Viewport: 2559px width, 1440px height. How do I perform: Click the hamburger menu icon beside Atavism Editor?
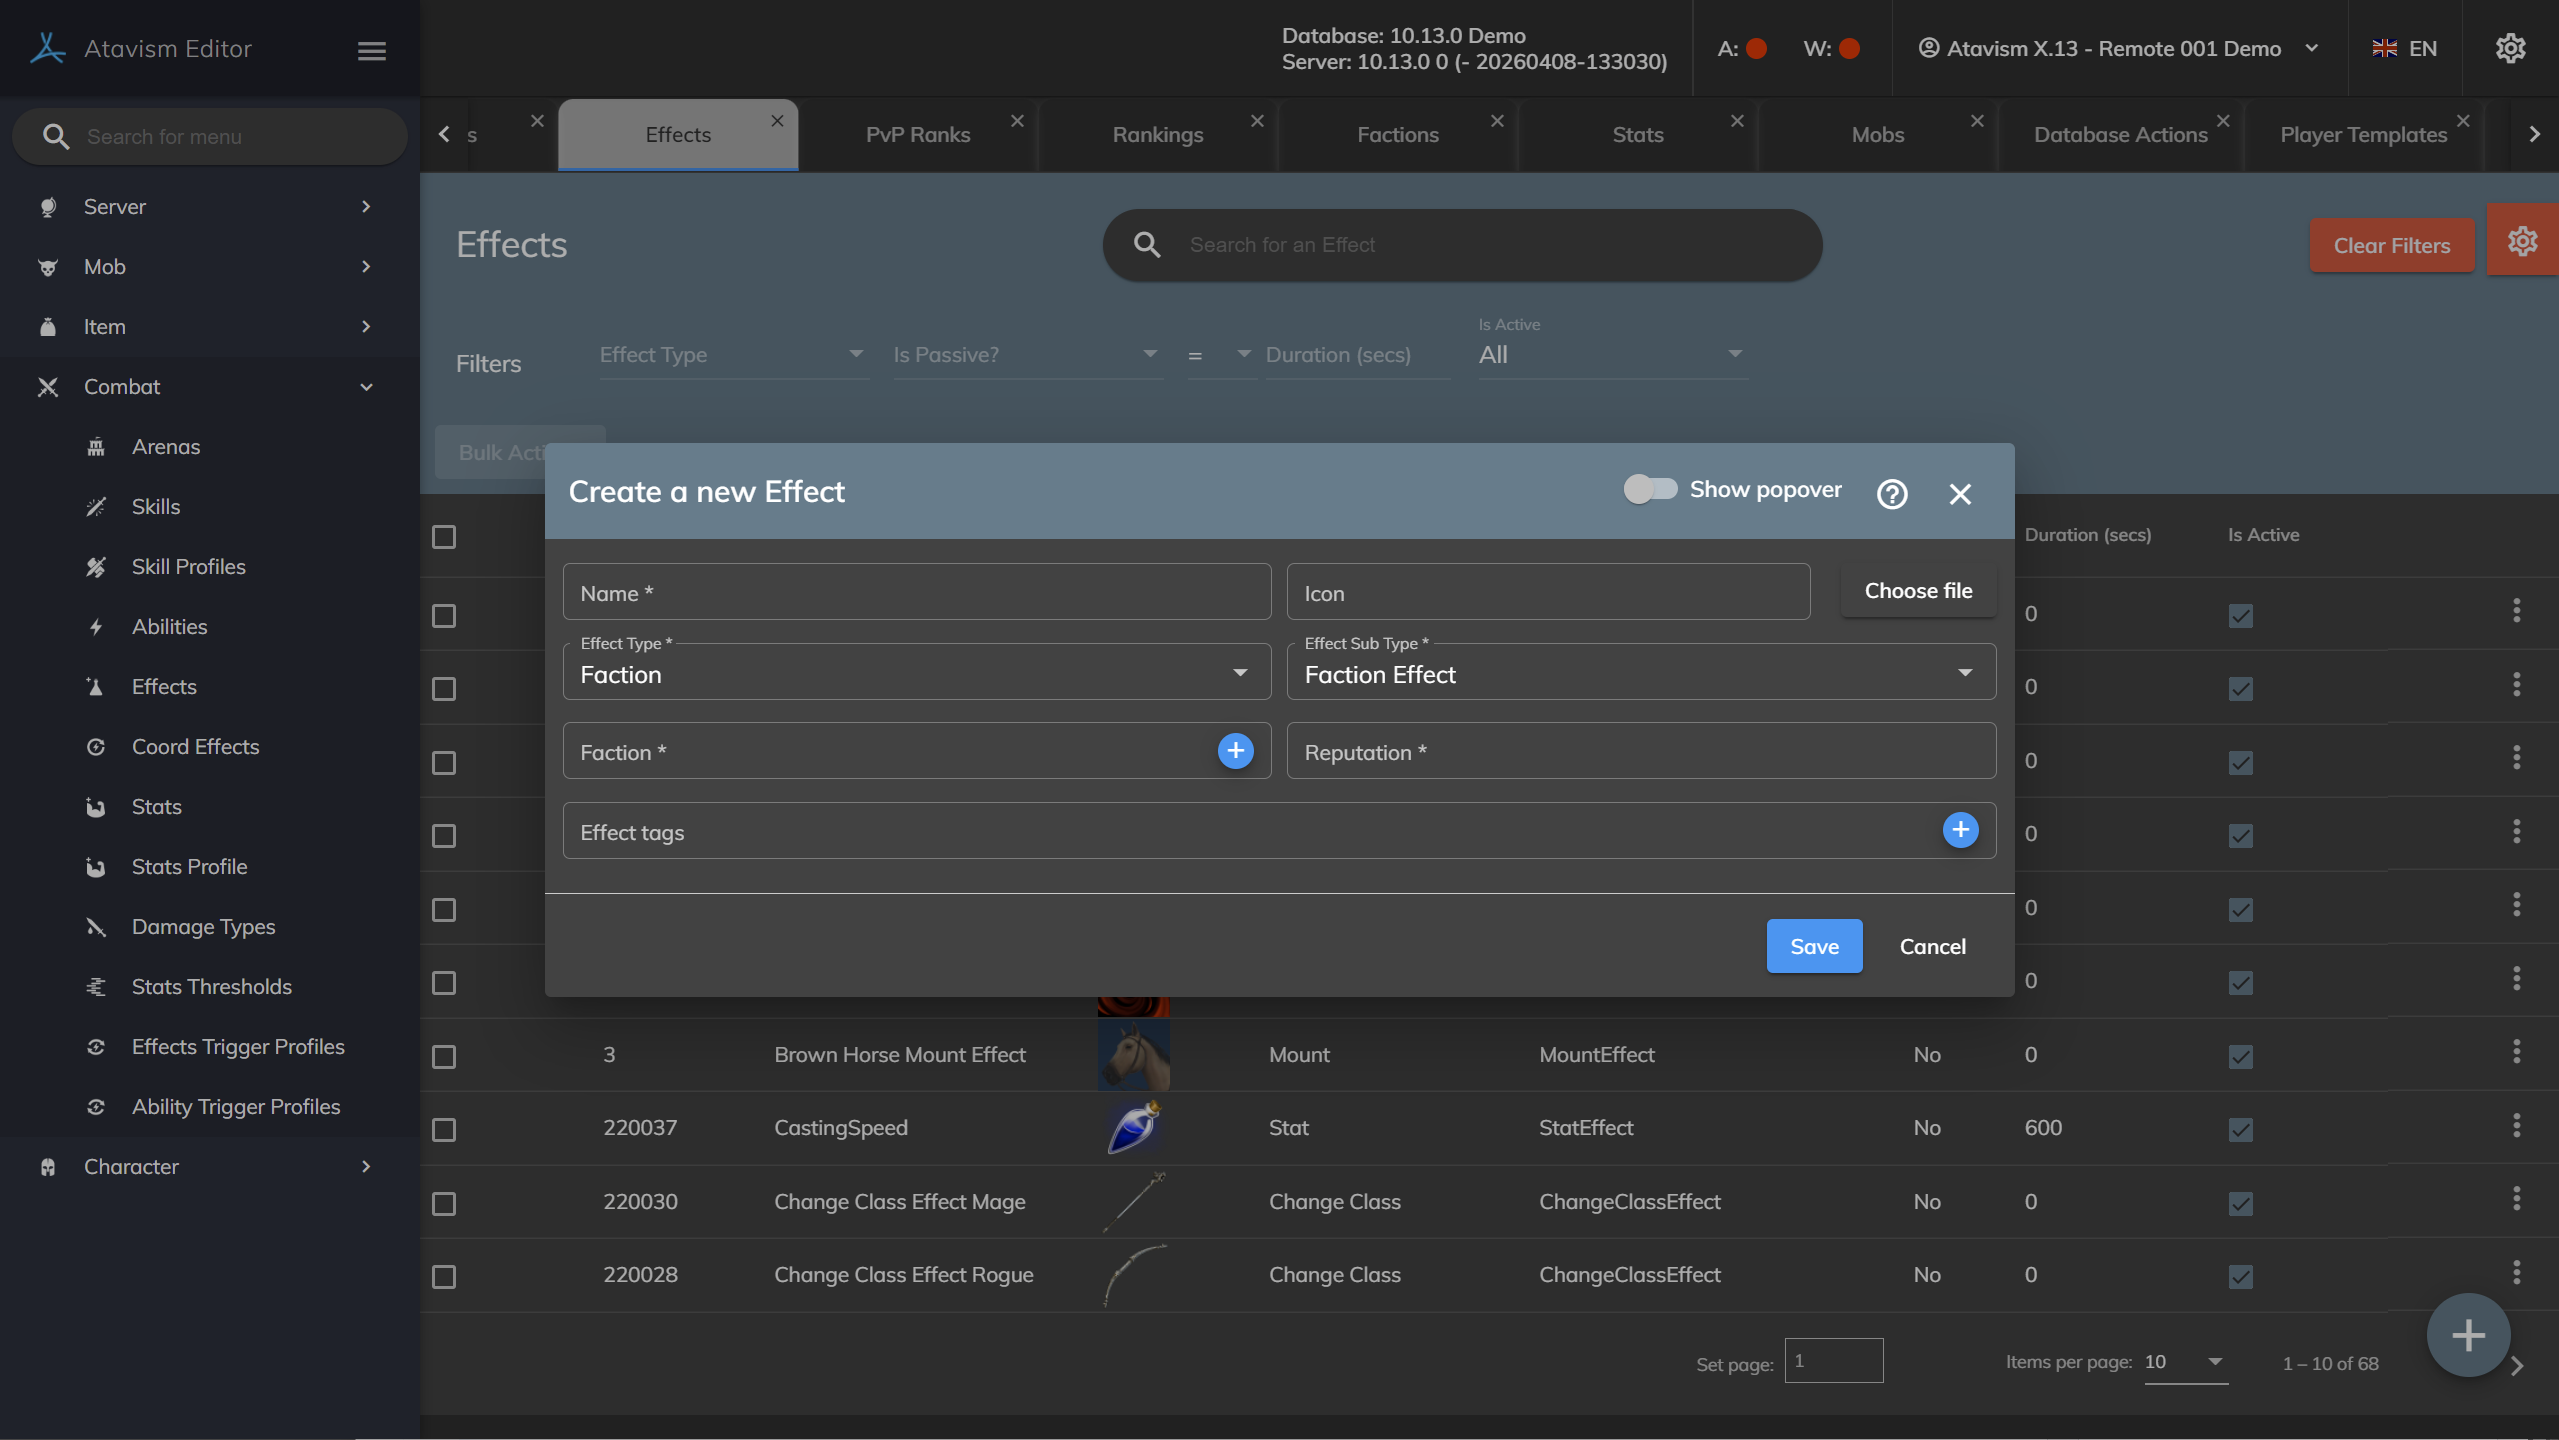[372, 50]
